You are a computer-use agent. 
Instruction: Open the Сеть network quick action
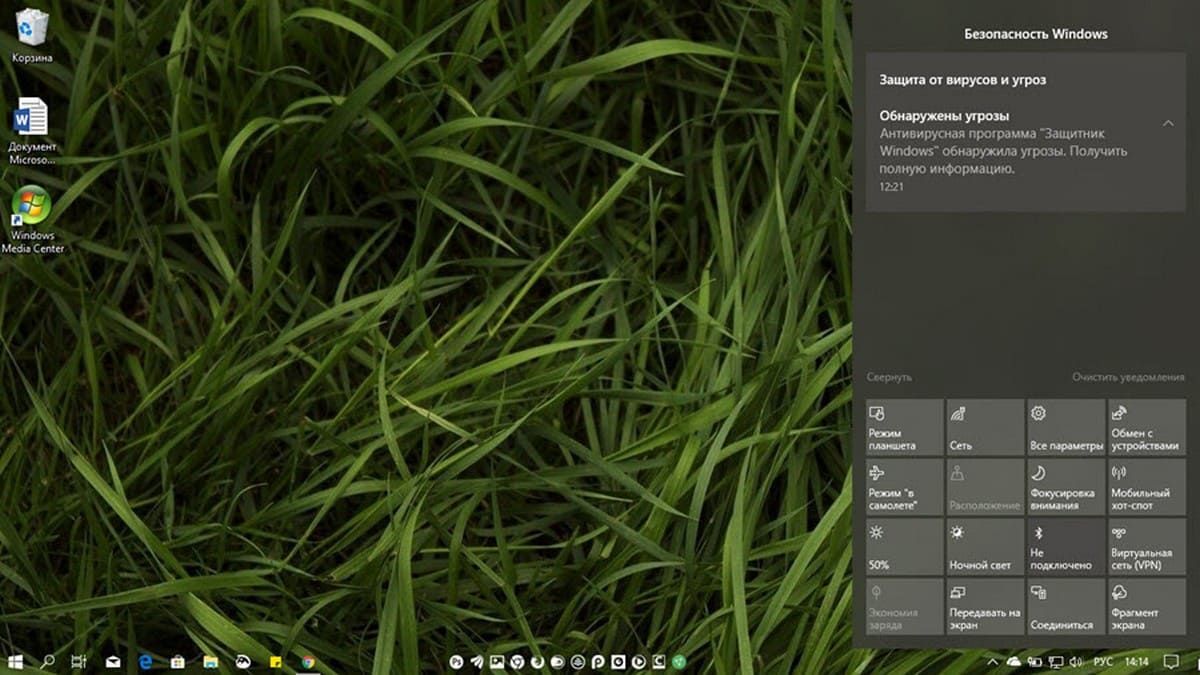(x=985, y=427)
